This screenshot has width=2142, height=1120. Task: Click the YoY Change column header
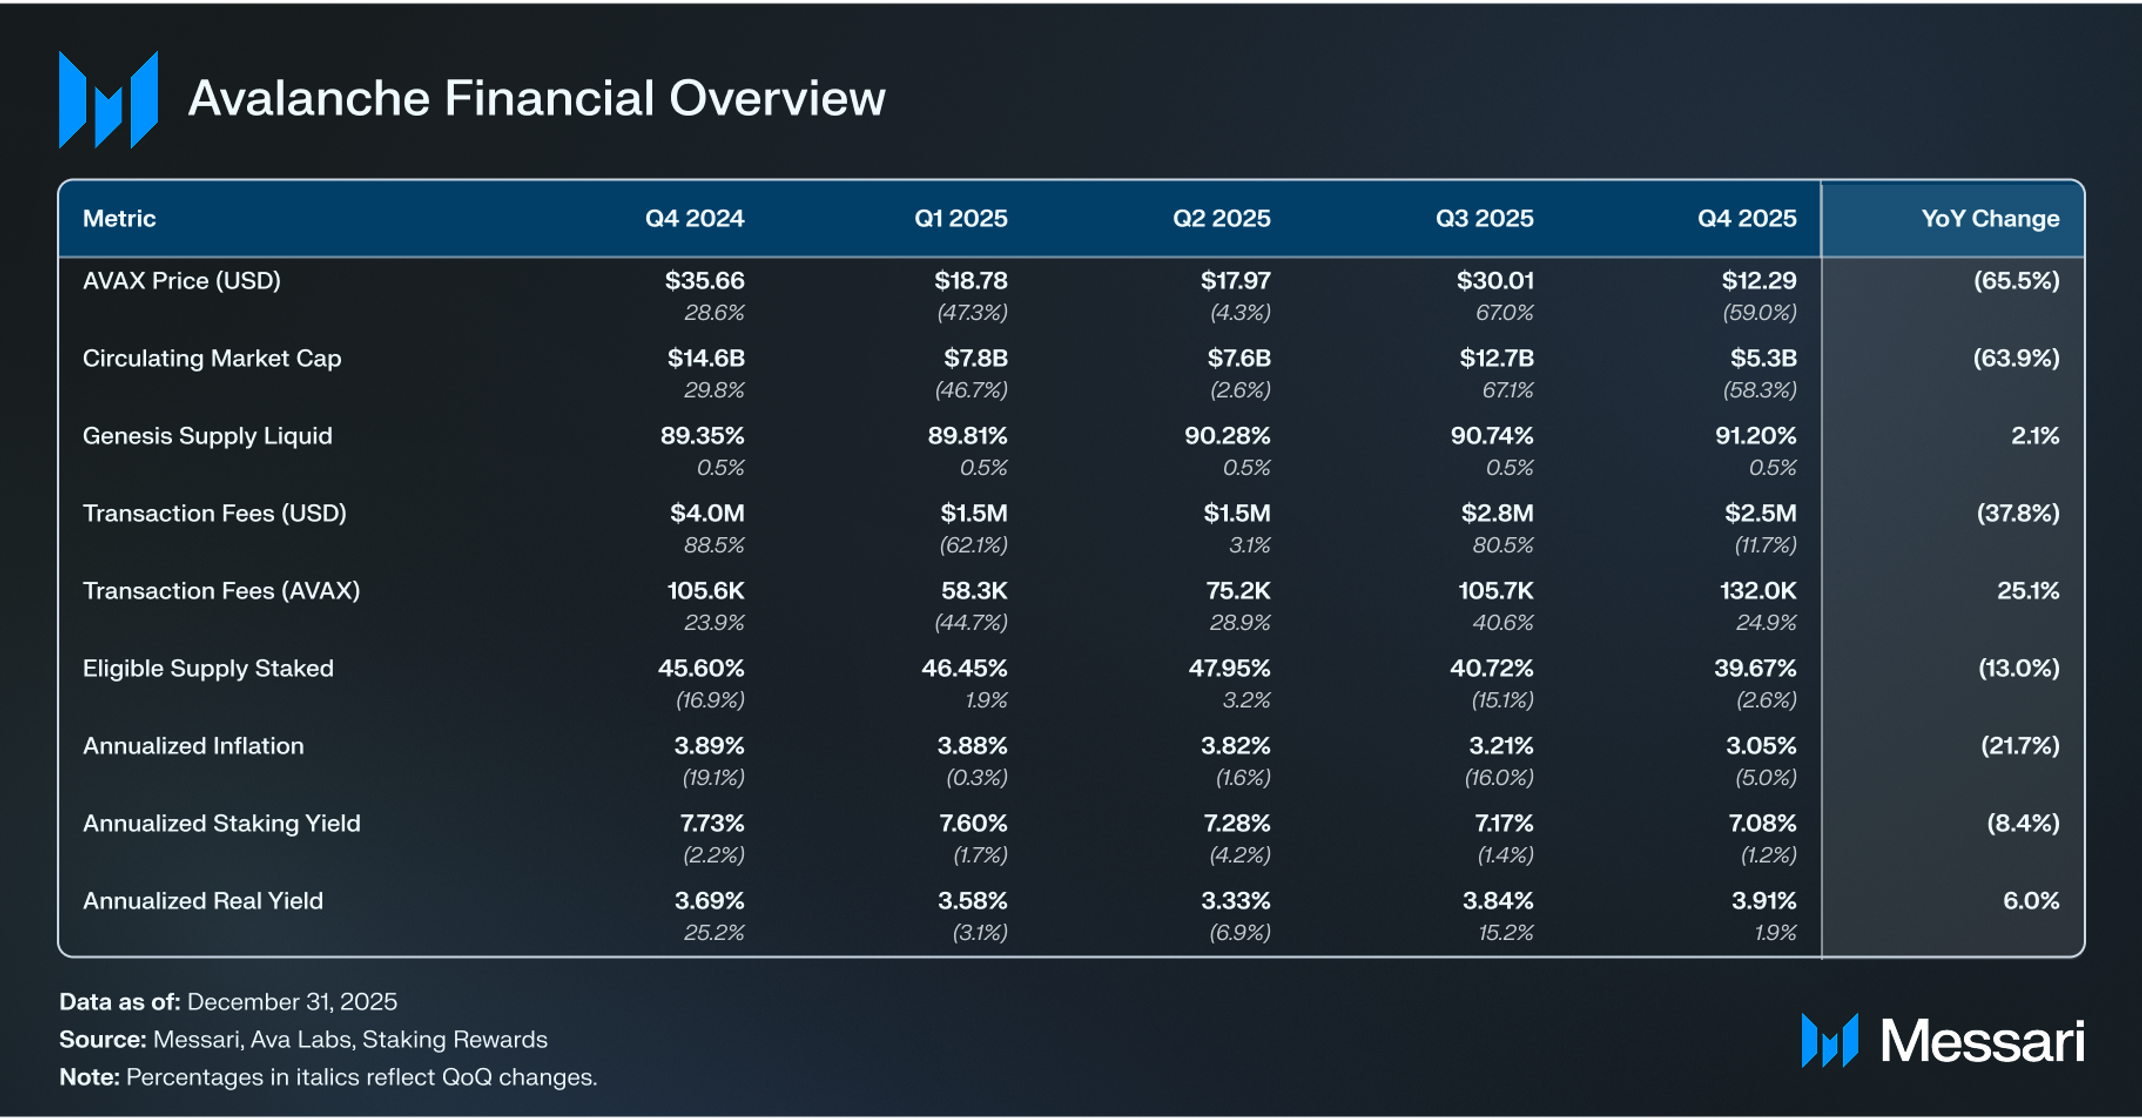point(1989,219)
